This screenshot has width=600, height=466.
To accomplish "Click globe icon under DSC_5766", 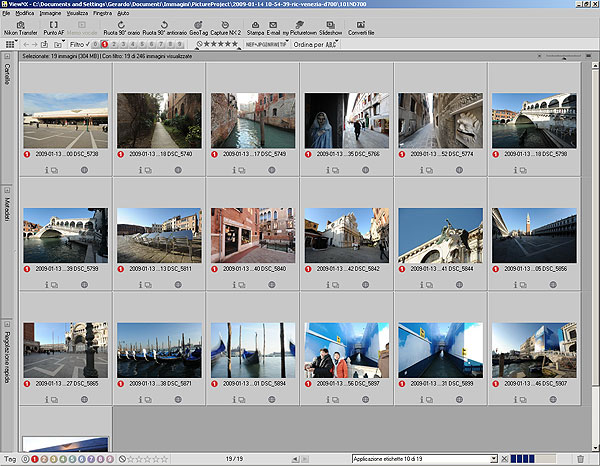I will [x=365, y=170].
